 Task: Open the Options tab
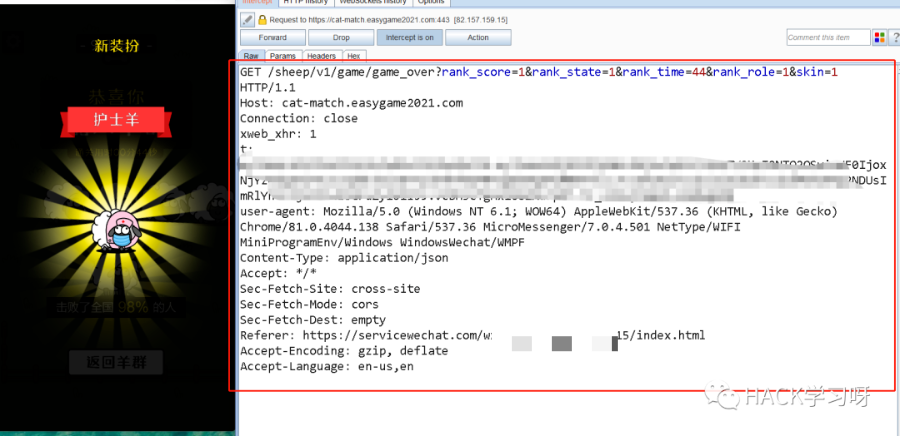(x=431, y=2)
